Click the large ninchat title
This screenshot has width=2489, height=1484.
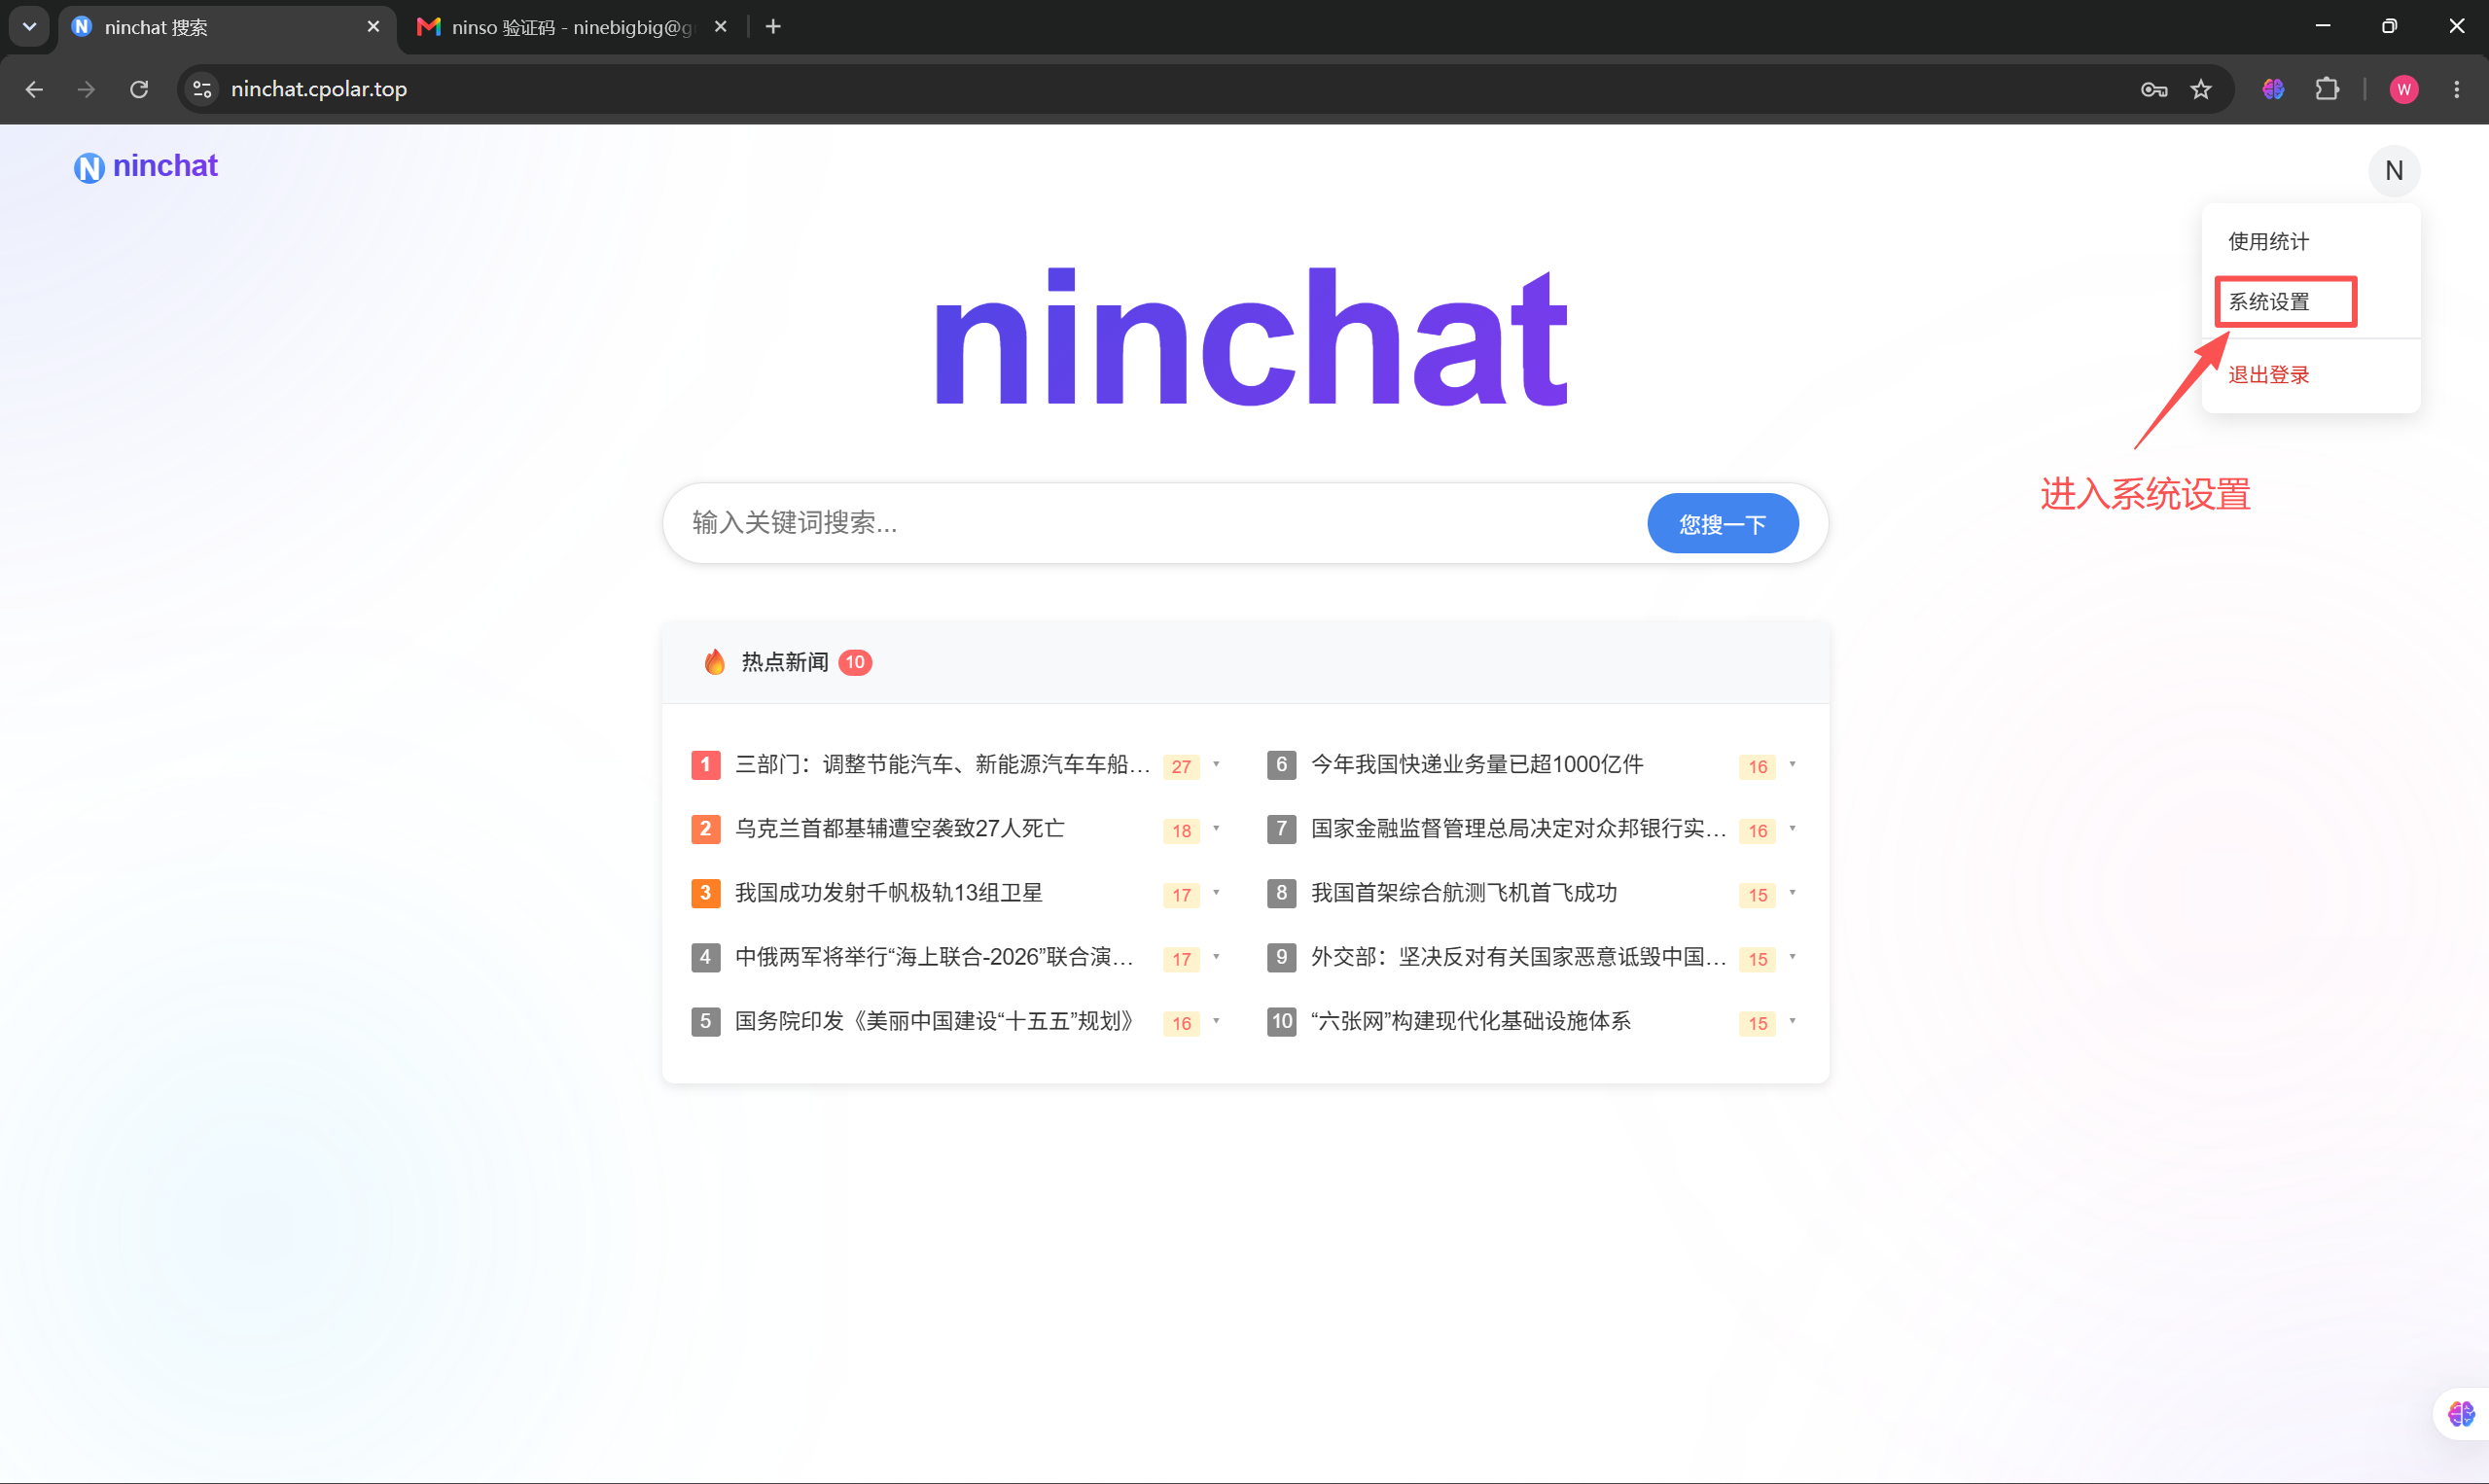coord(1250,338)
